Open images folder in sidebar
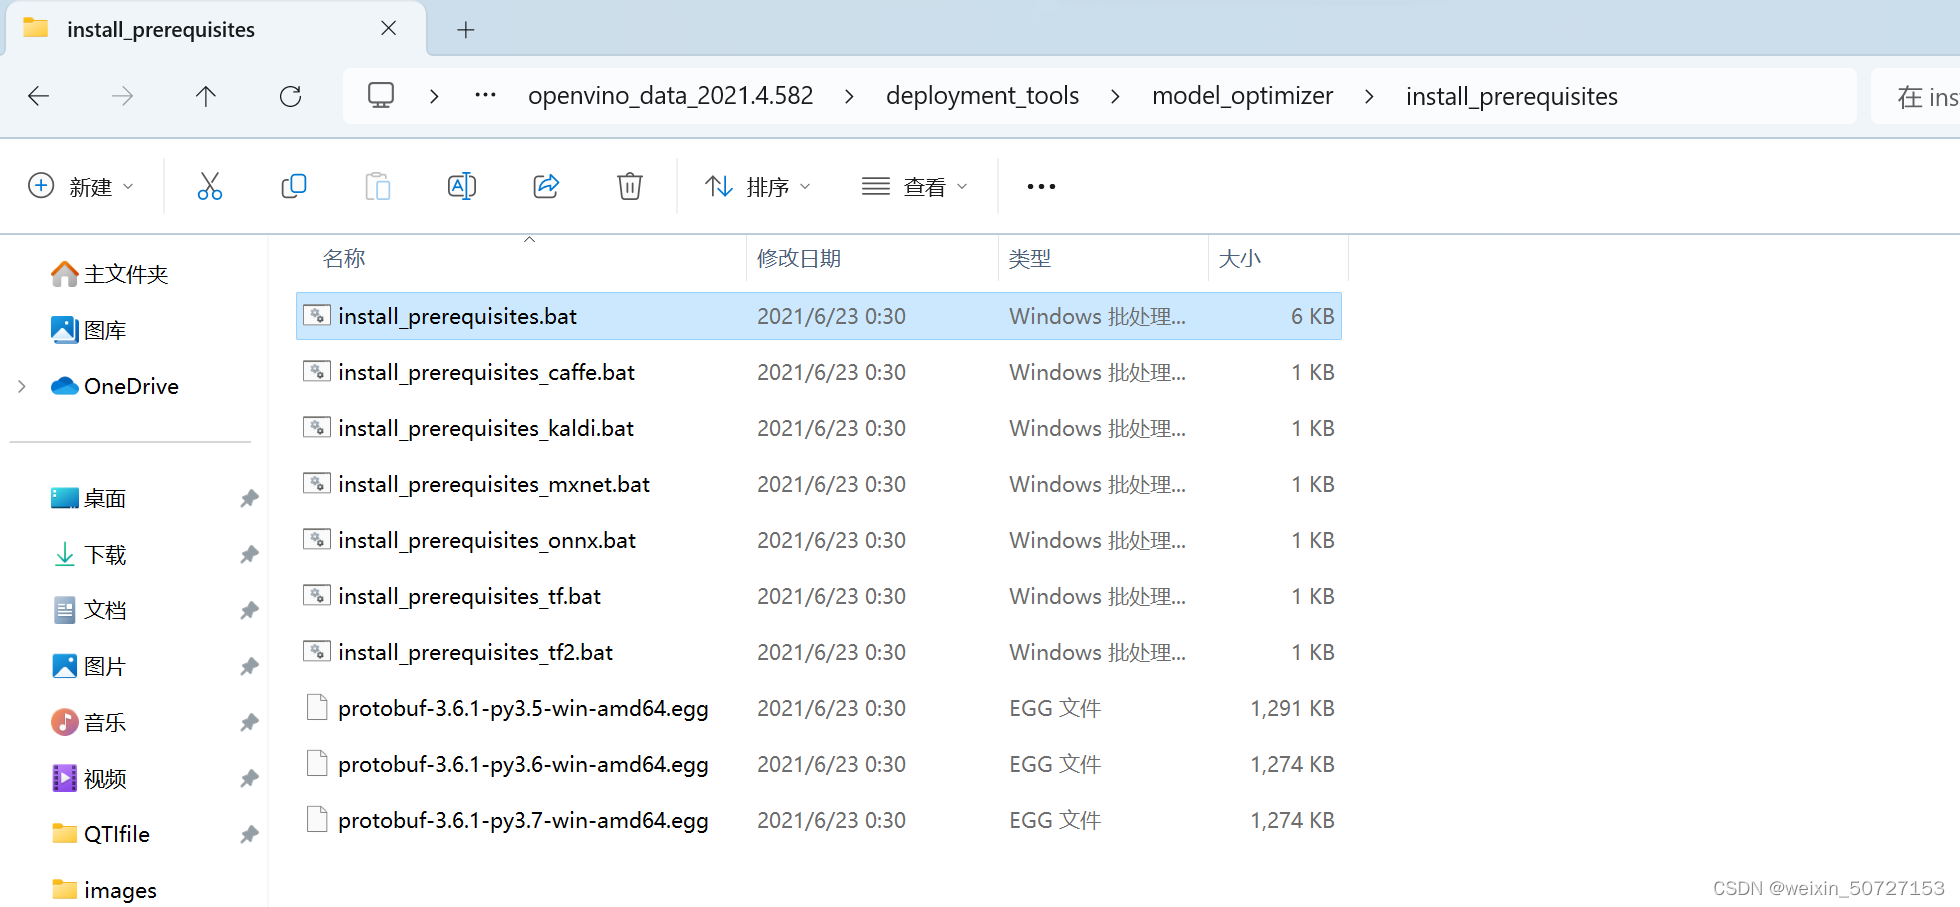This screenshot has width=1960, height=907. 104,890
